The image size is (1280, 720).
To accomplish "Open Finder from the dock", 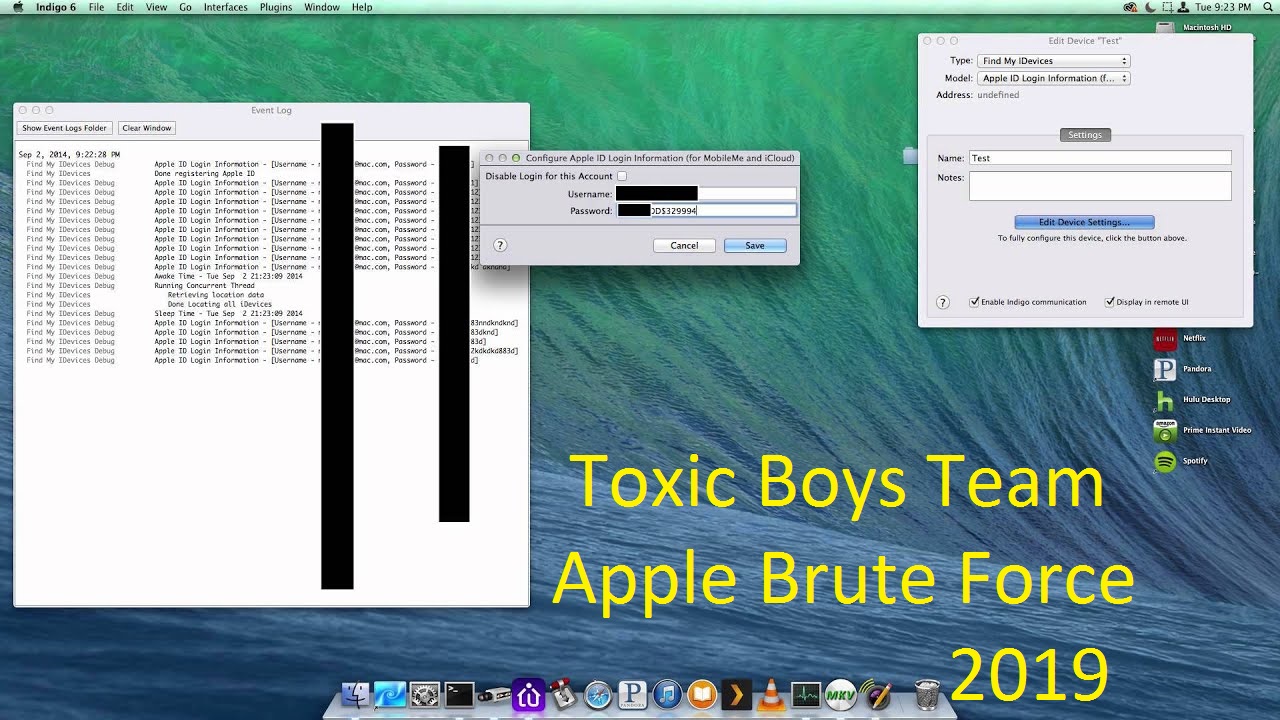I will [355, 694].
